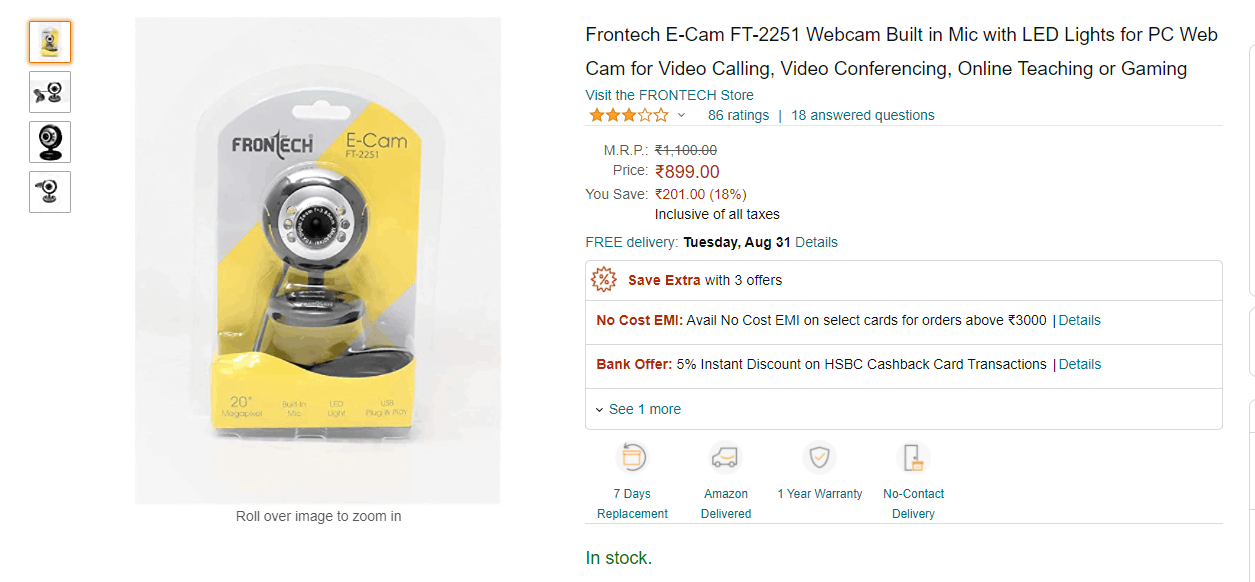Click the 1 Year Warranty shield icon

tap(819, 458)
